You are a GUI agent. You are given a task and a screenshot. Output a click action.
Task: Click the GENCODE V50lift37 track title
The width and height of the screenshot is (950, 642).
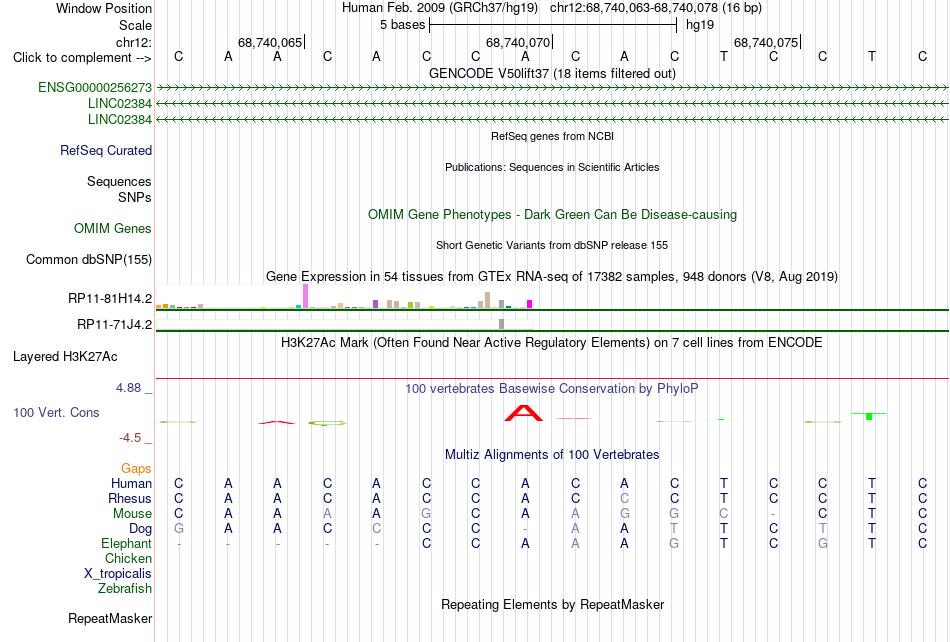[552, 73]
